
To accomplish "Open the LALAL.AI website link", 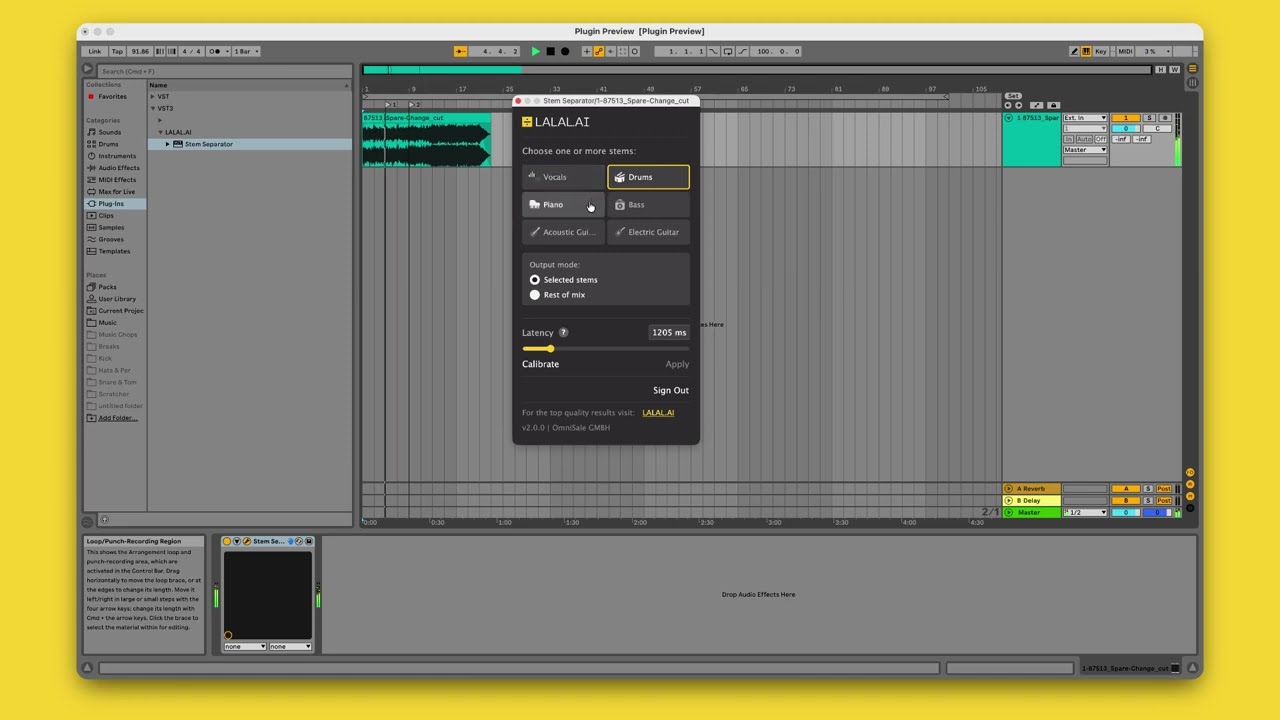I will [x=658, y=413].
